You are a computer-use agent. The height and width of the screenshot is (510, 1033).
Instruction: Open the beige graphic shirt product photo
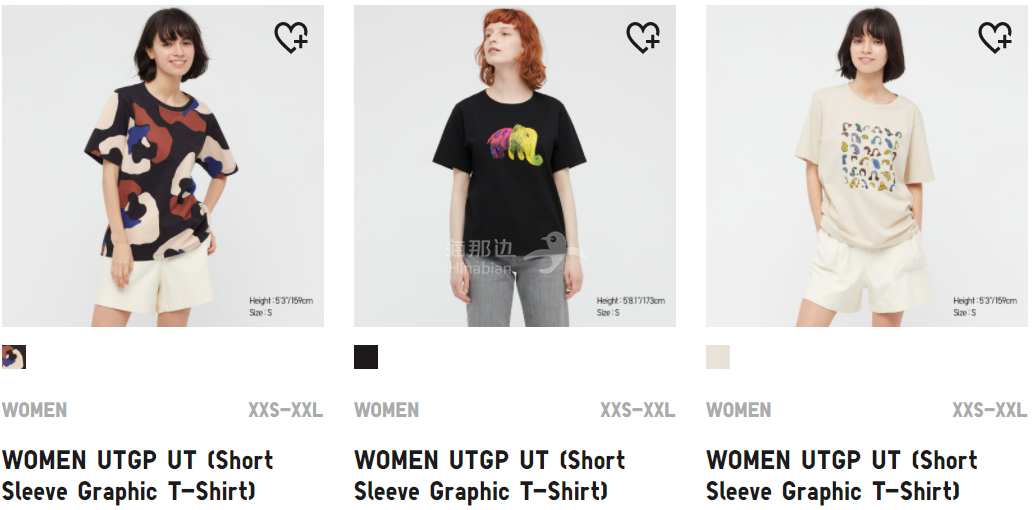coord(866,166)
